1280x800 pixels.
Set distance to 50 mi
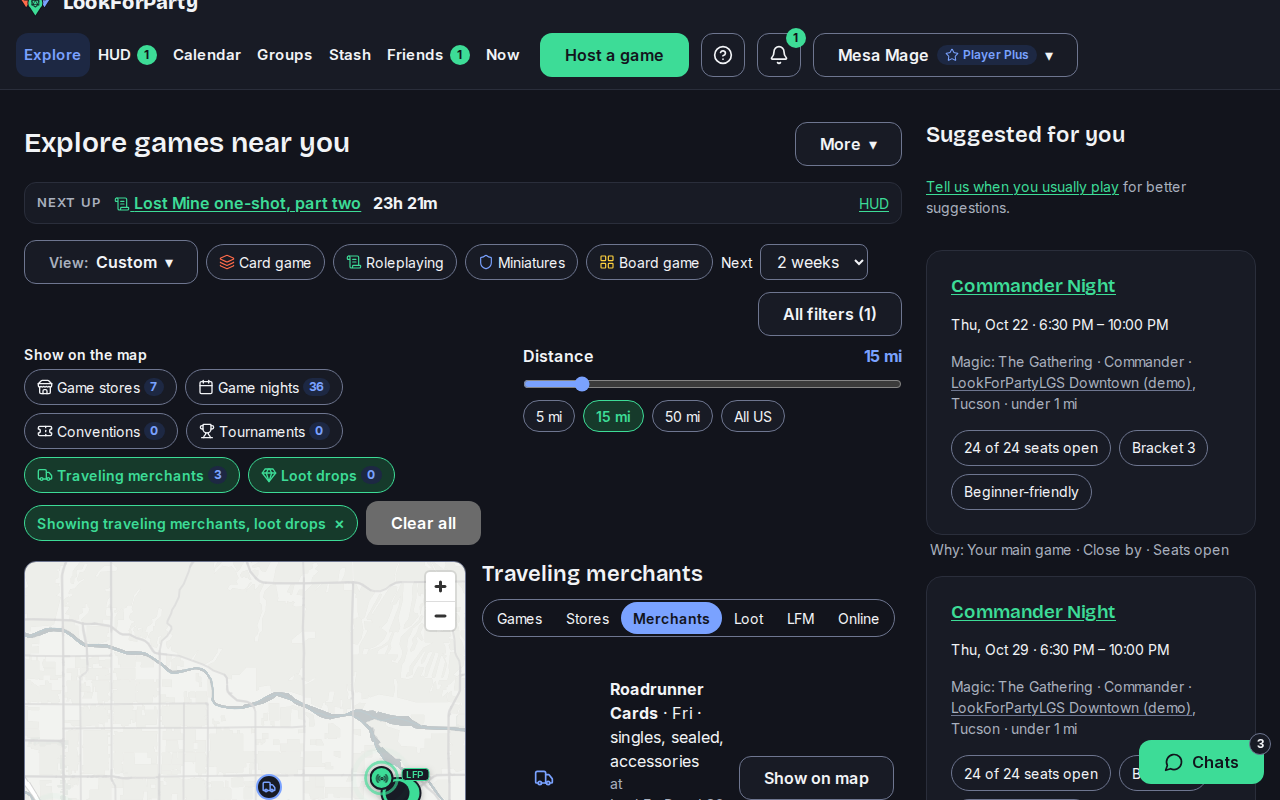682,416
